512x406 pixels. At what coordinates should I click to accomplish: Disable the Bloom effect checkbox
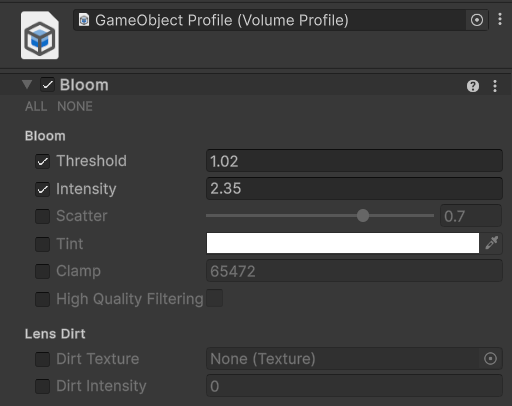[47, 85]
